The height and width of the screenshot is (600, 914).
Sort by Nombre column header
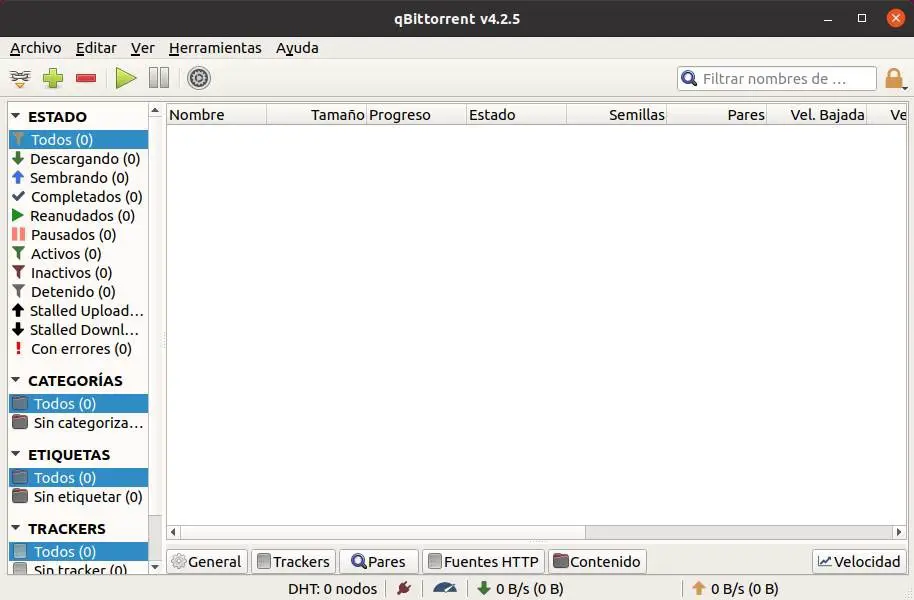click(216, 115)
